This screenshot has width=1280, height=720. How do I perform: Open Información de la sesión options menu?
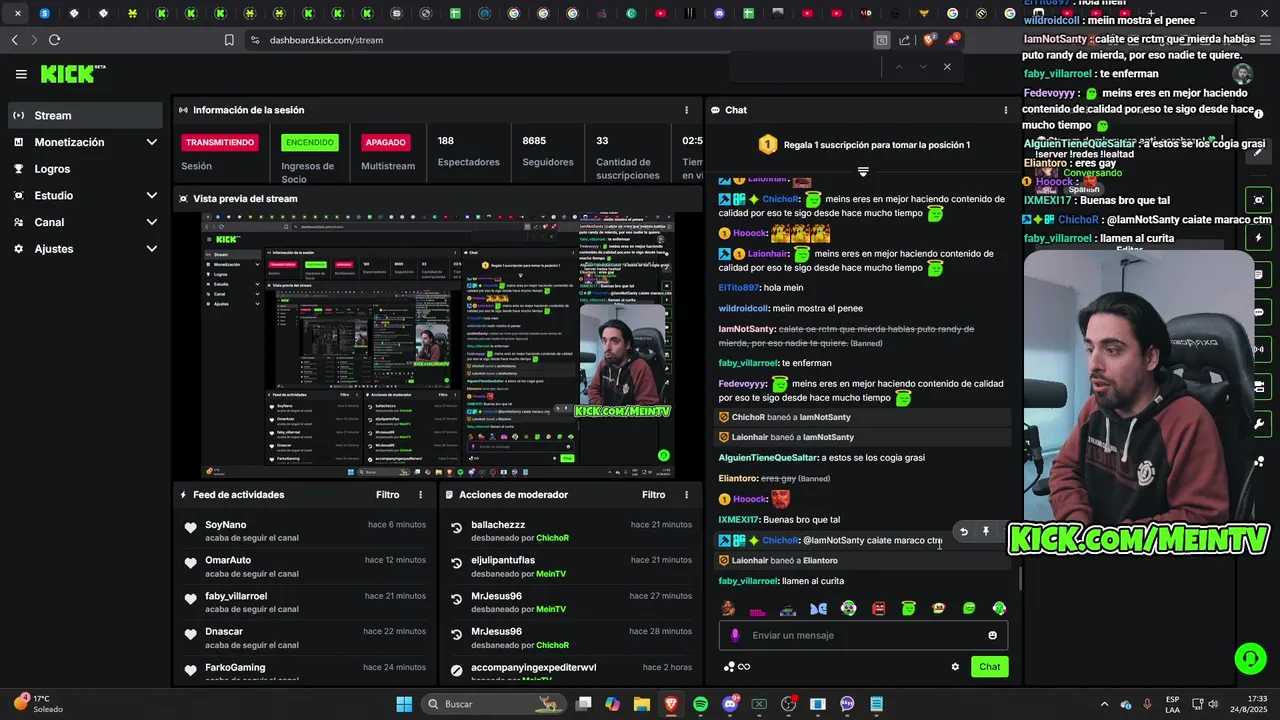pos(686,110)
